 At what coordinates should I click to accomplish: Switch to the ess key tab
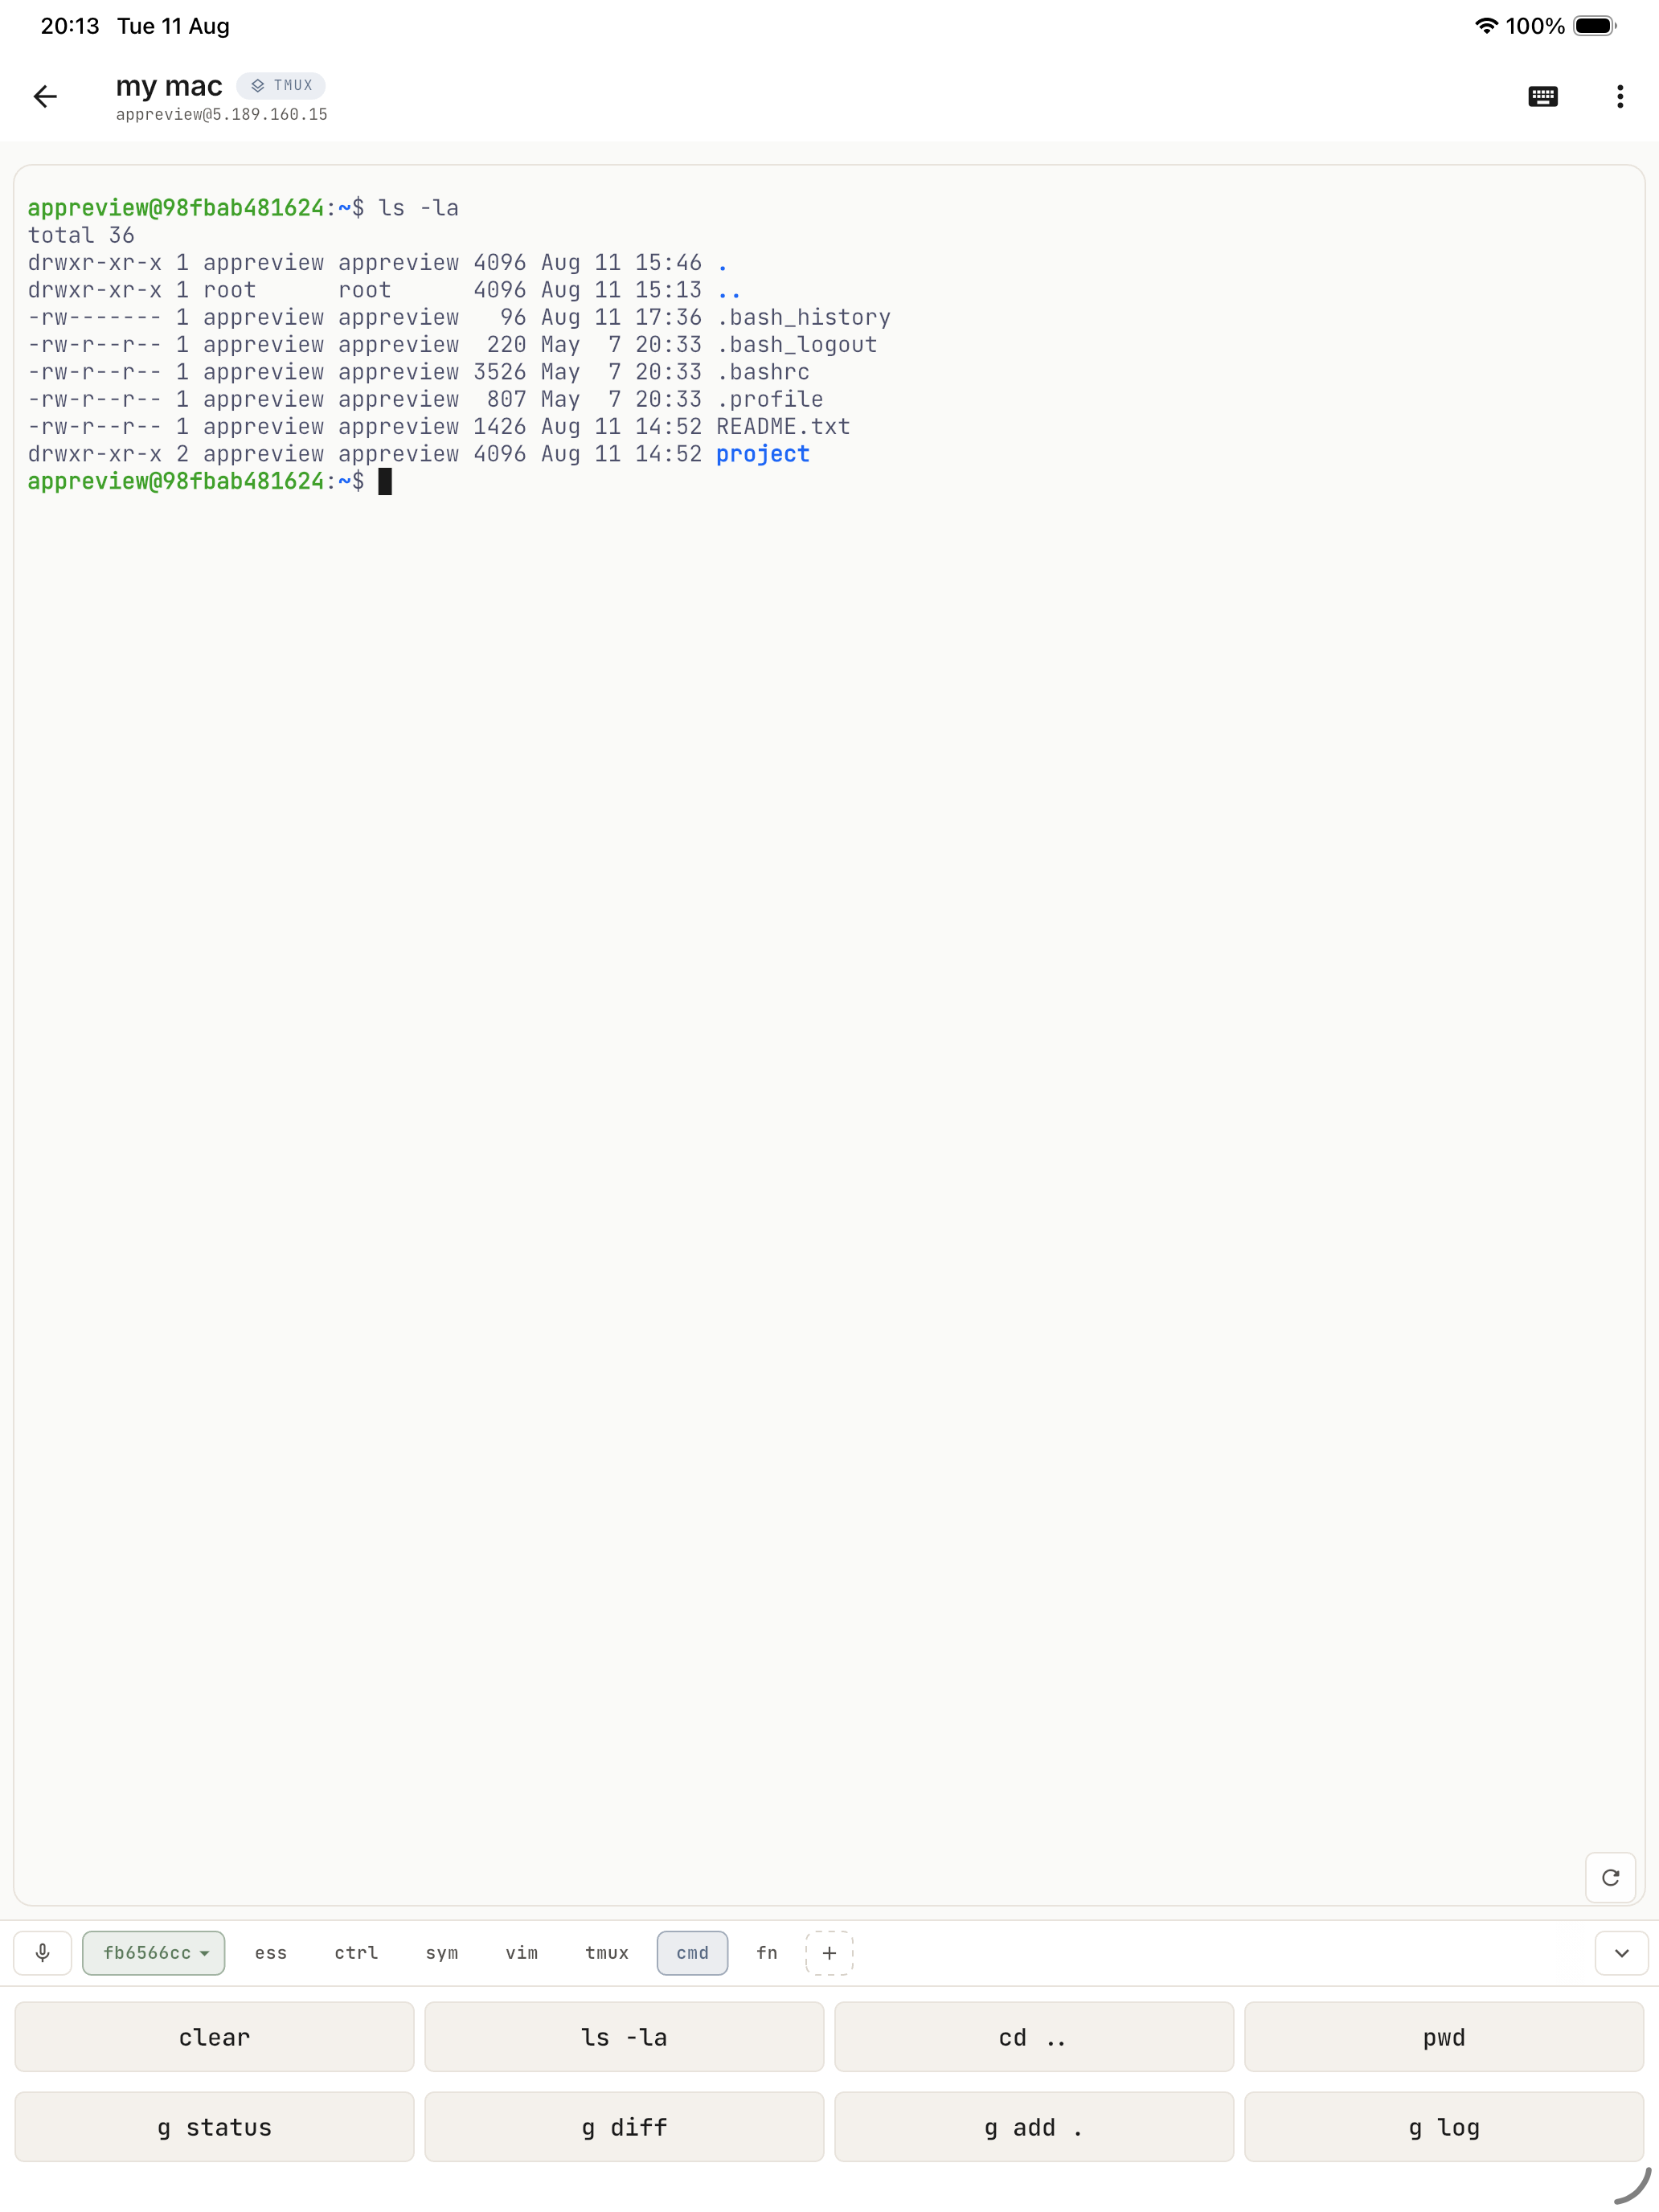tap(271, 1953)
